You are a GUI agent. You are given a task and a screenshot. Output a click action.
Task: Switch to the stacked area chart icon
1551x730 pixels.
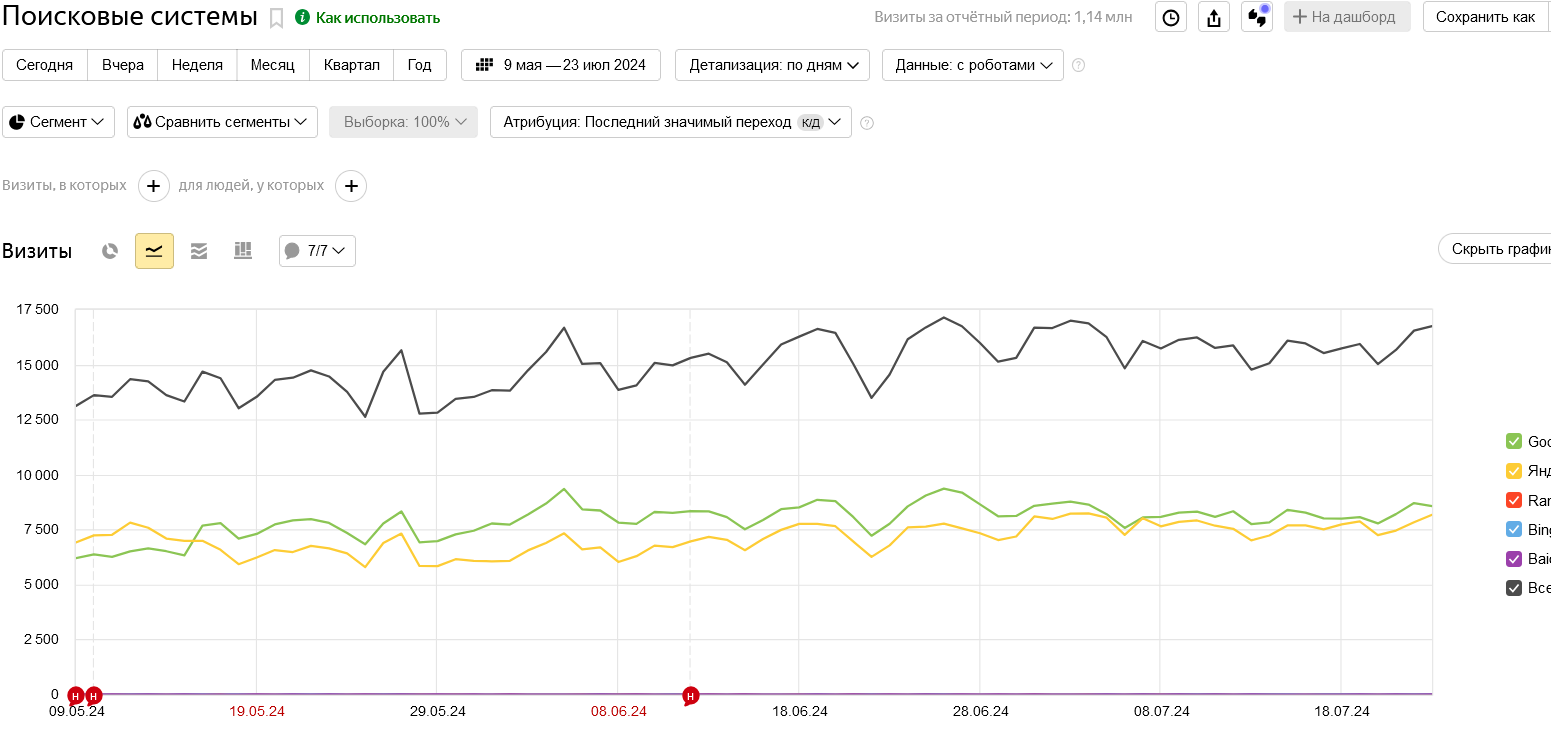tap(199, 251)
